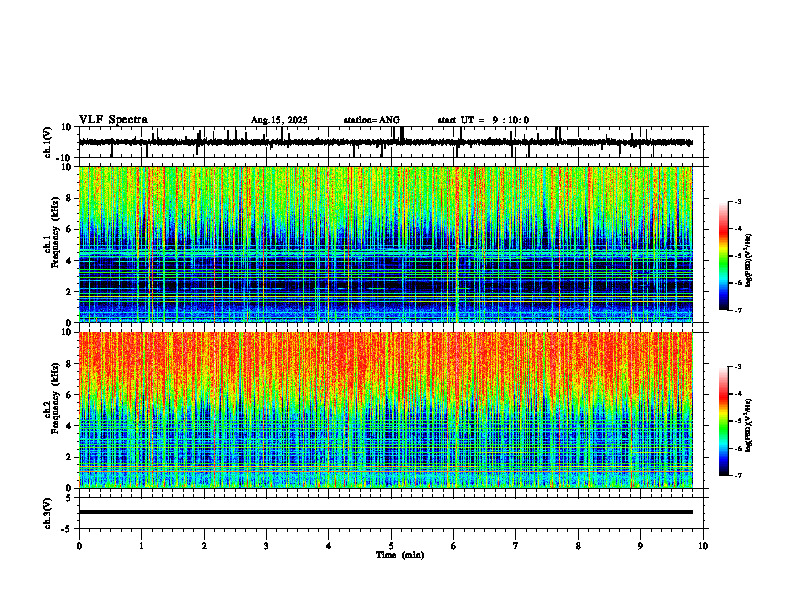
Task: Click the time axis tick label "8"
Action: 578,546
